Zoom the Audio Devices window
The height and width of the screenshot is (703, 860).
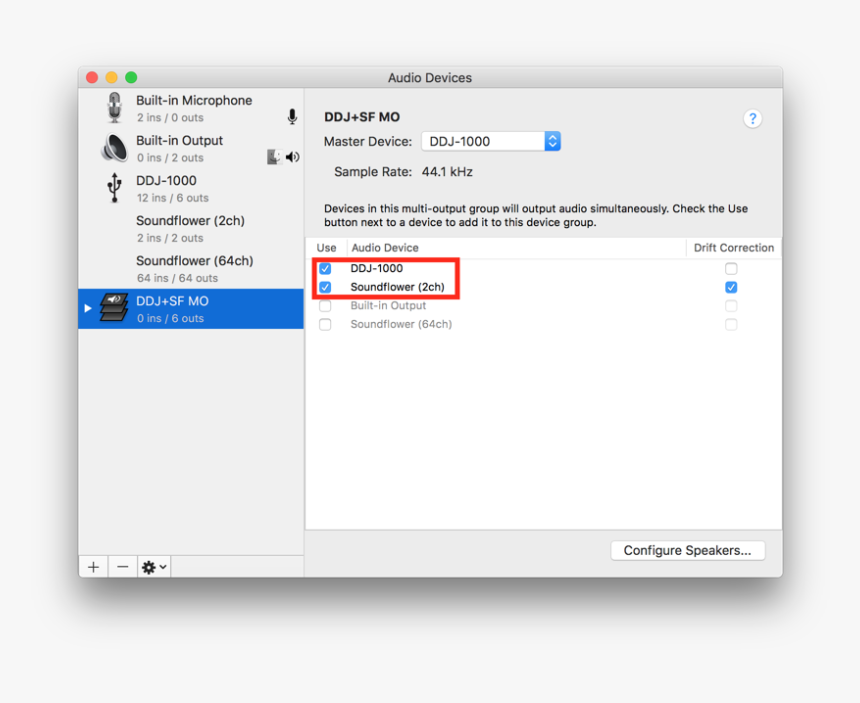pyautogui.click(x=131, y=77)
